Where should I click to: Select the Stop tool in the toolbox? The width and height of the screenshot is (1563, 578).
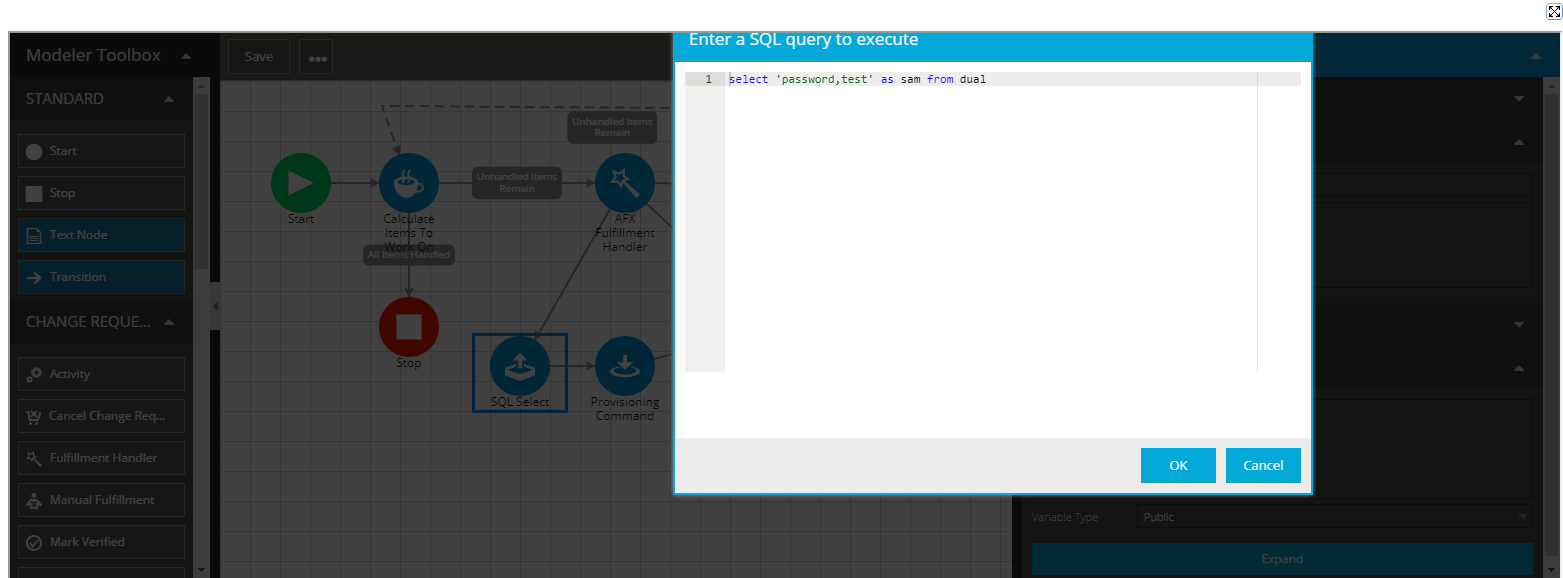(99, 192)
